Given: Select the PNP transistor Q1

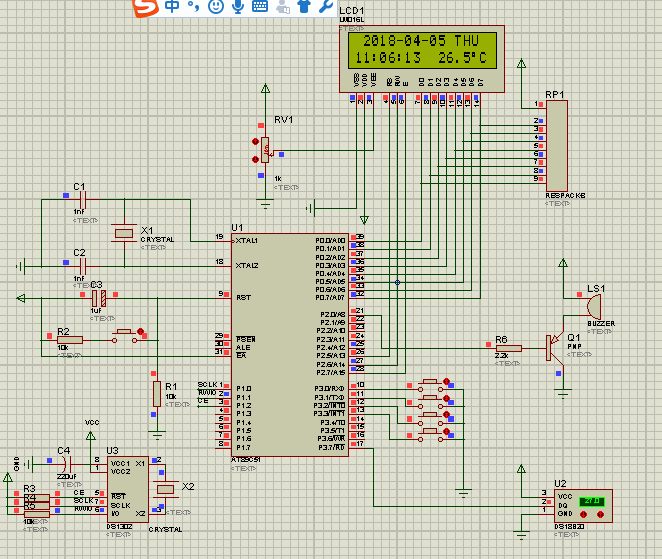Looking at the screenshot, I should tap(553, 347).
